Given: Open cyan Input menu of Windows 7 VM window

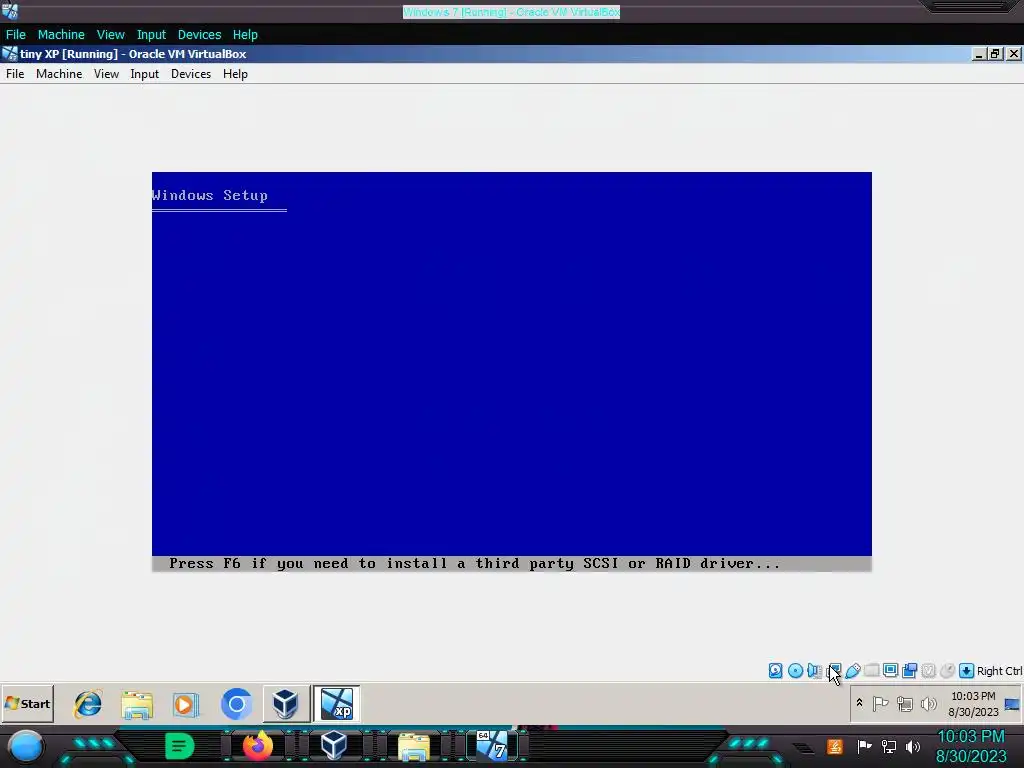Looking at the screenshot, I should point(151,35).
